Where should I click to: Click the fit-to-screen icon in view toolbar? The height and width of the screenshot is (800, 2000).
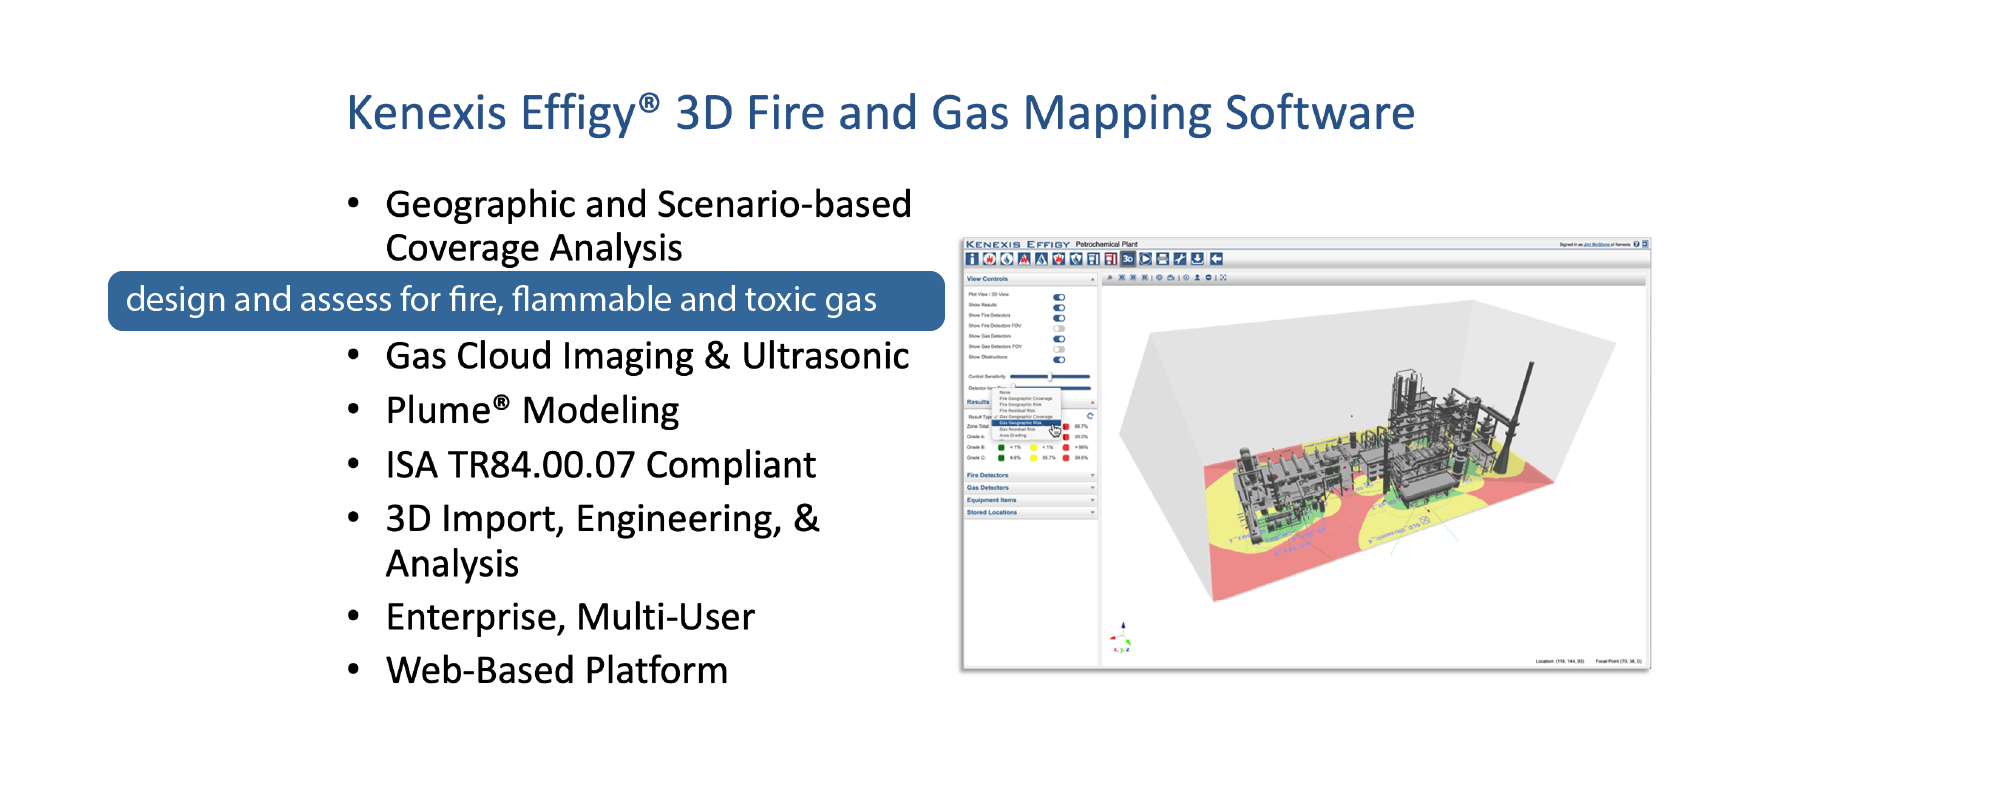1223,277
